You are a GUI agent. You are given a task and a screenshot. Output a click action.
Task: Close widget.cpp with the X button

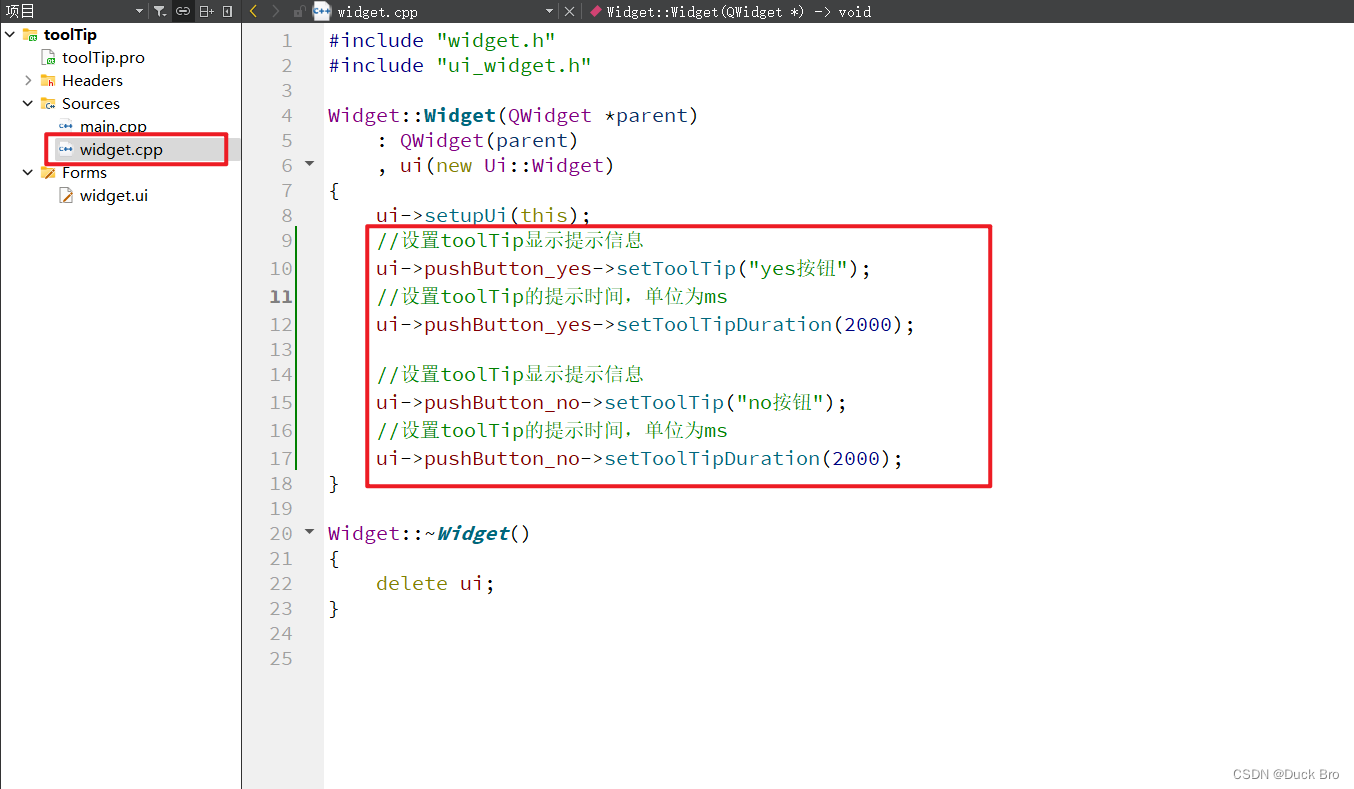[x=569, y=12]
